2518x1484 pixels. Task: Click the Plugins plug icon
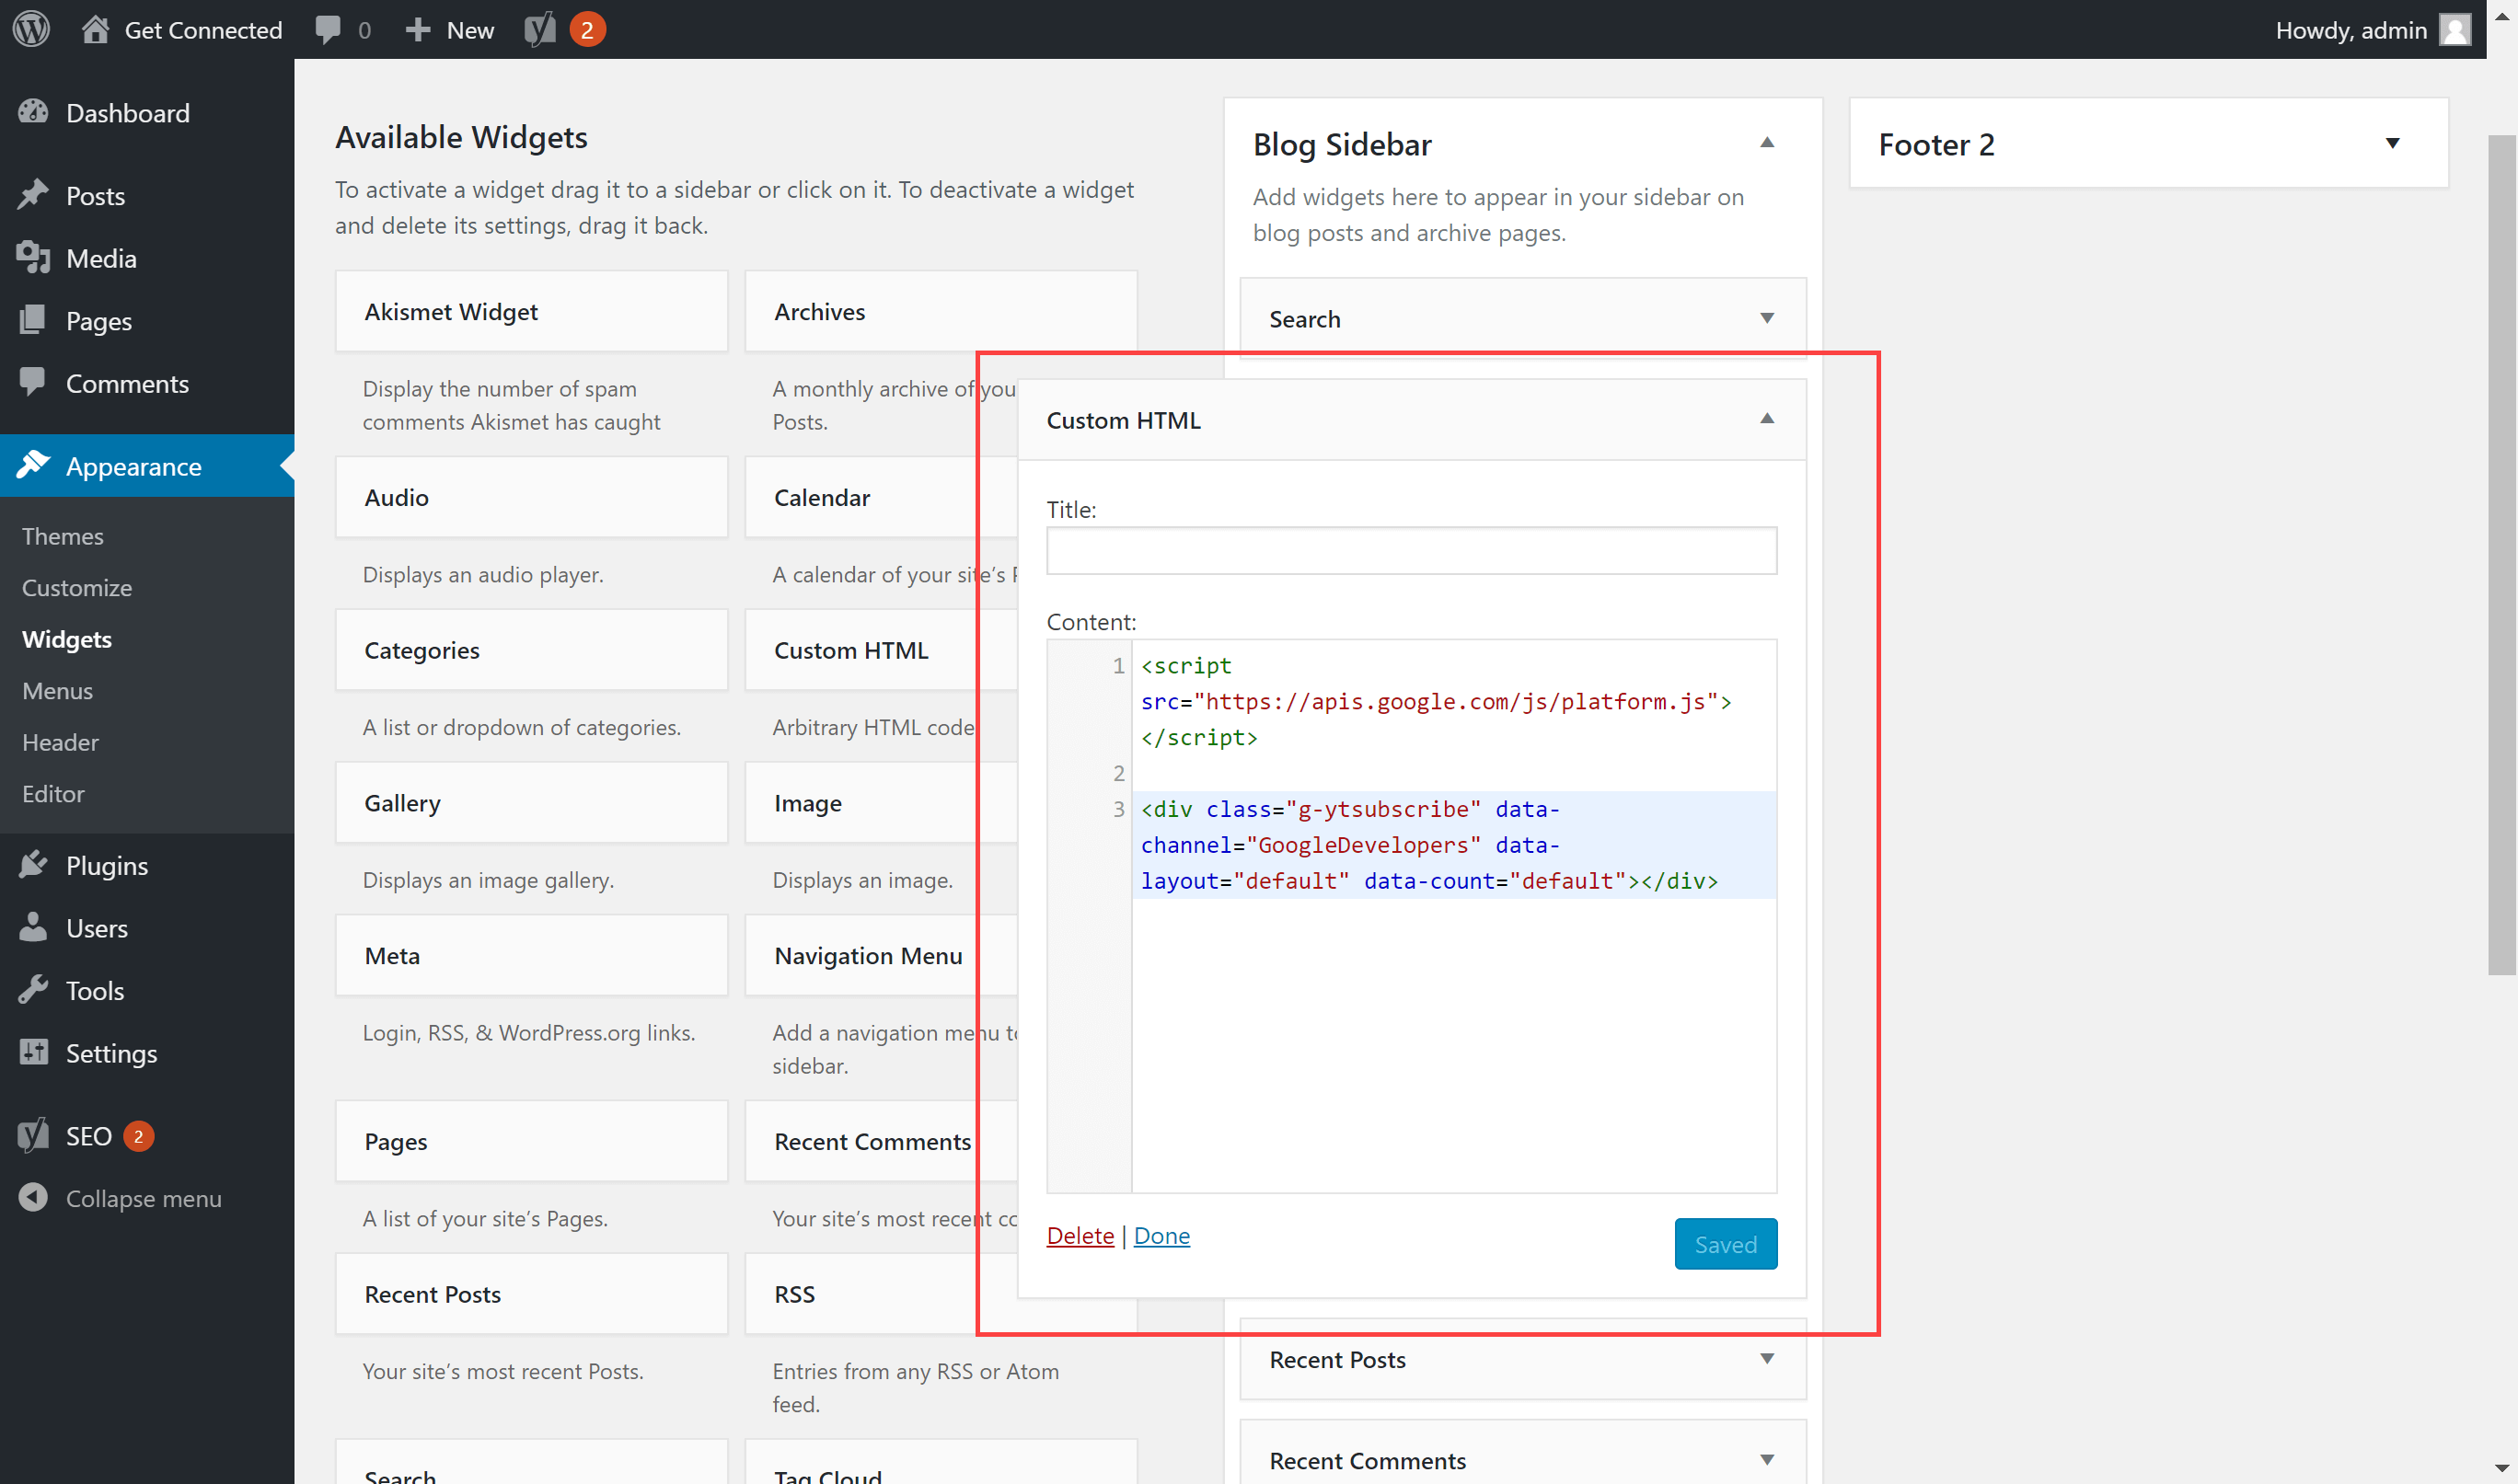coord(33,864)
